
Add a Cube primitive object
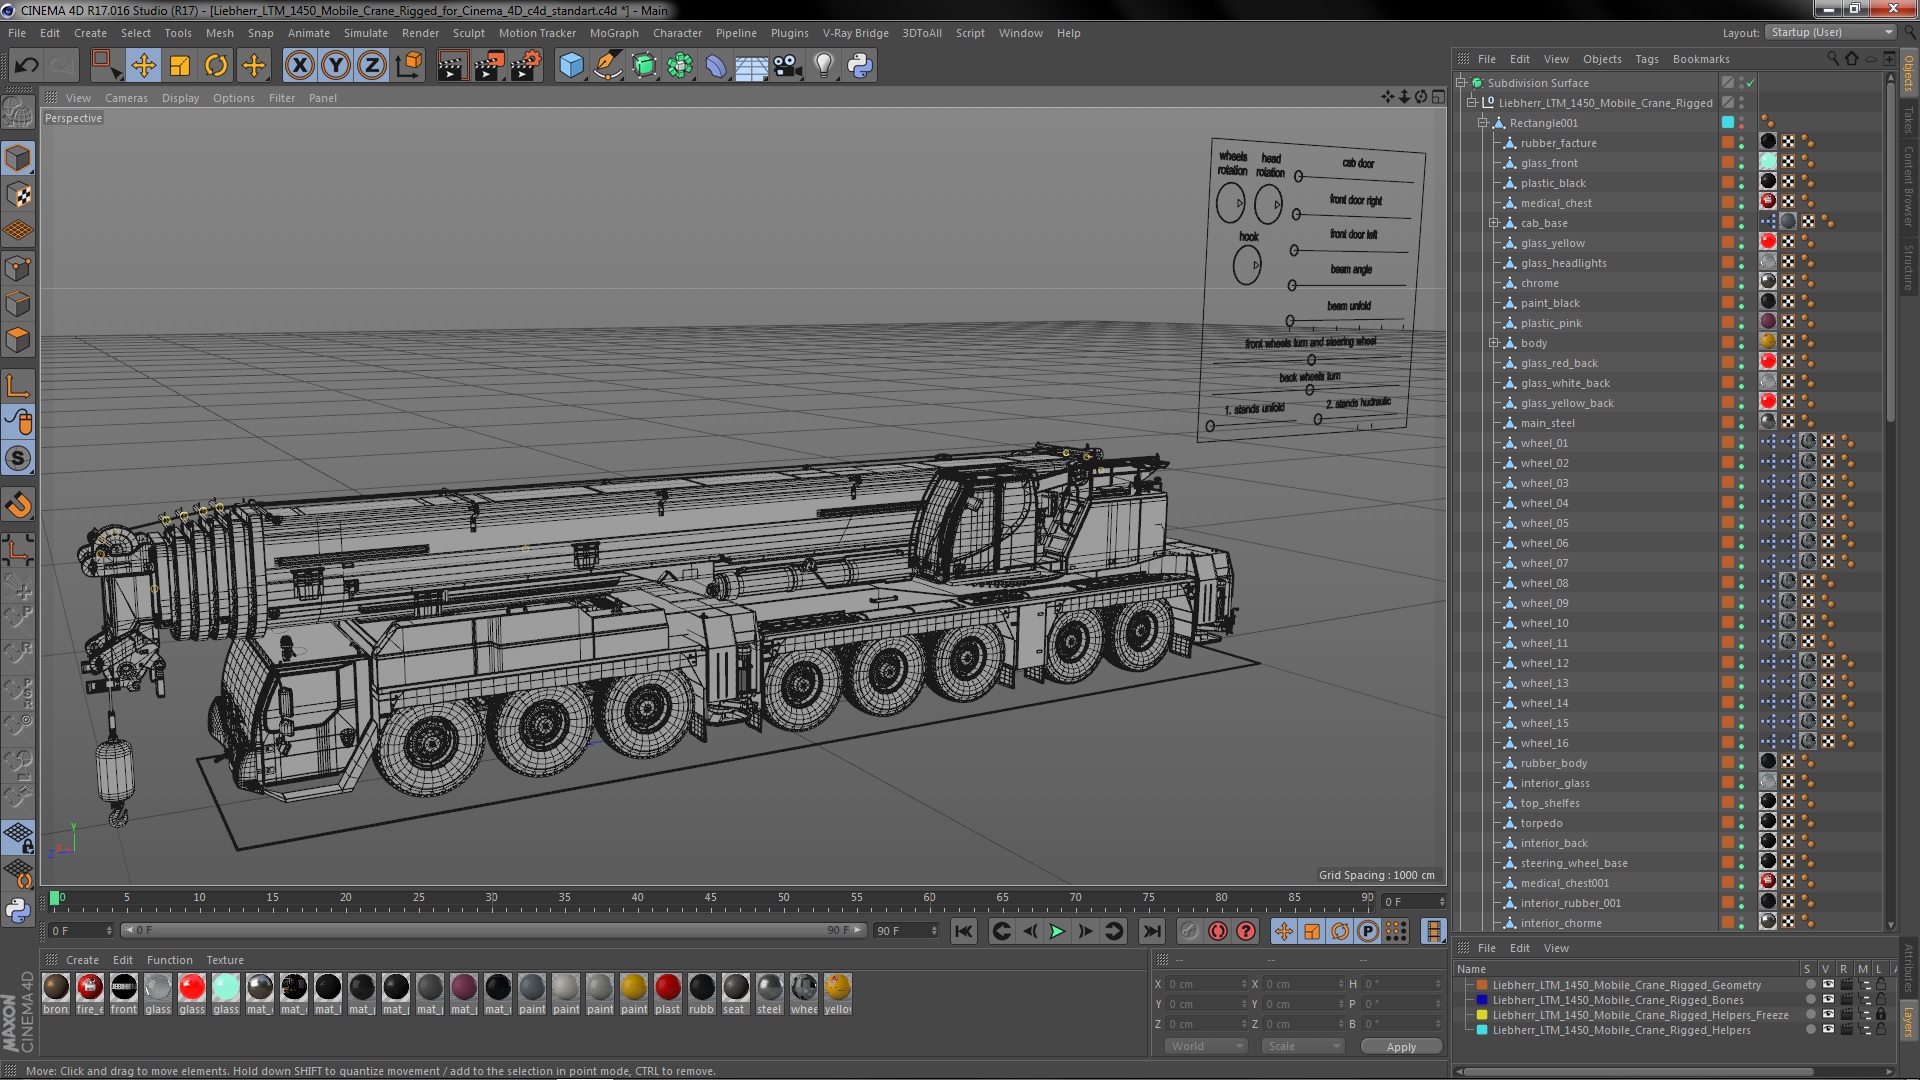571,66
